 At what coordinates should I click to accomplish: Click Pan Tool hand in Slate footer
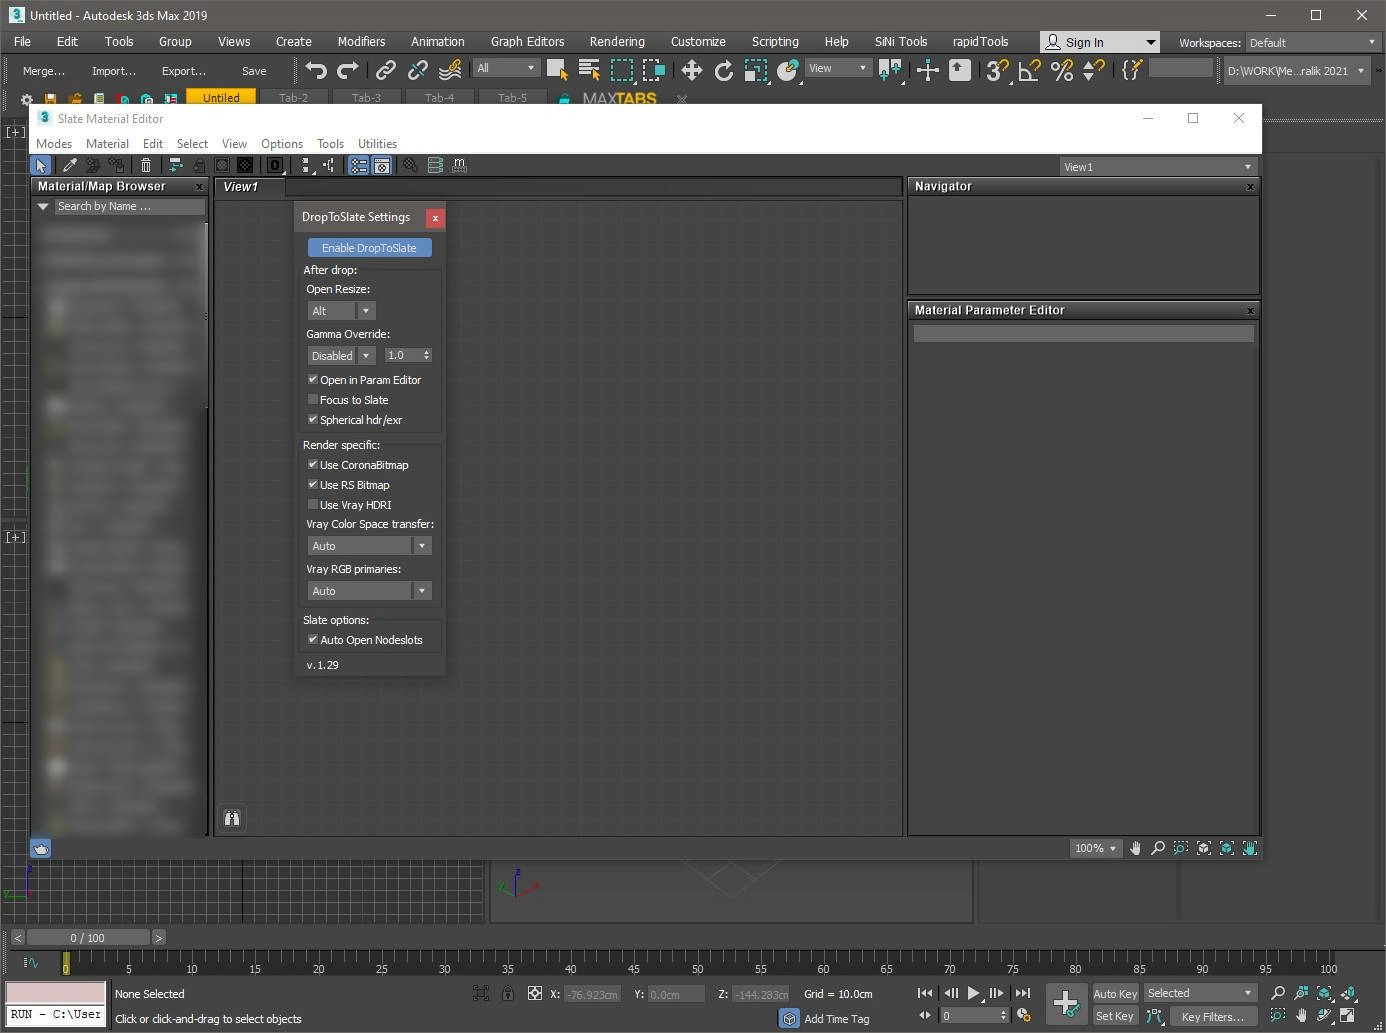(1135, 848)
